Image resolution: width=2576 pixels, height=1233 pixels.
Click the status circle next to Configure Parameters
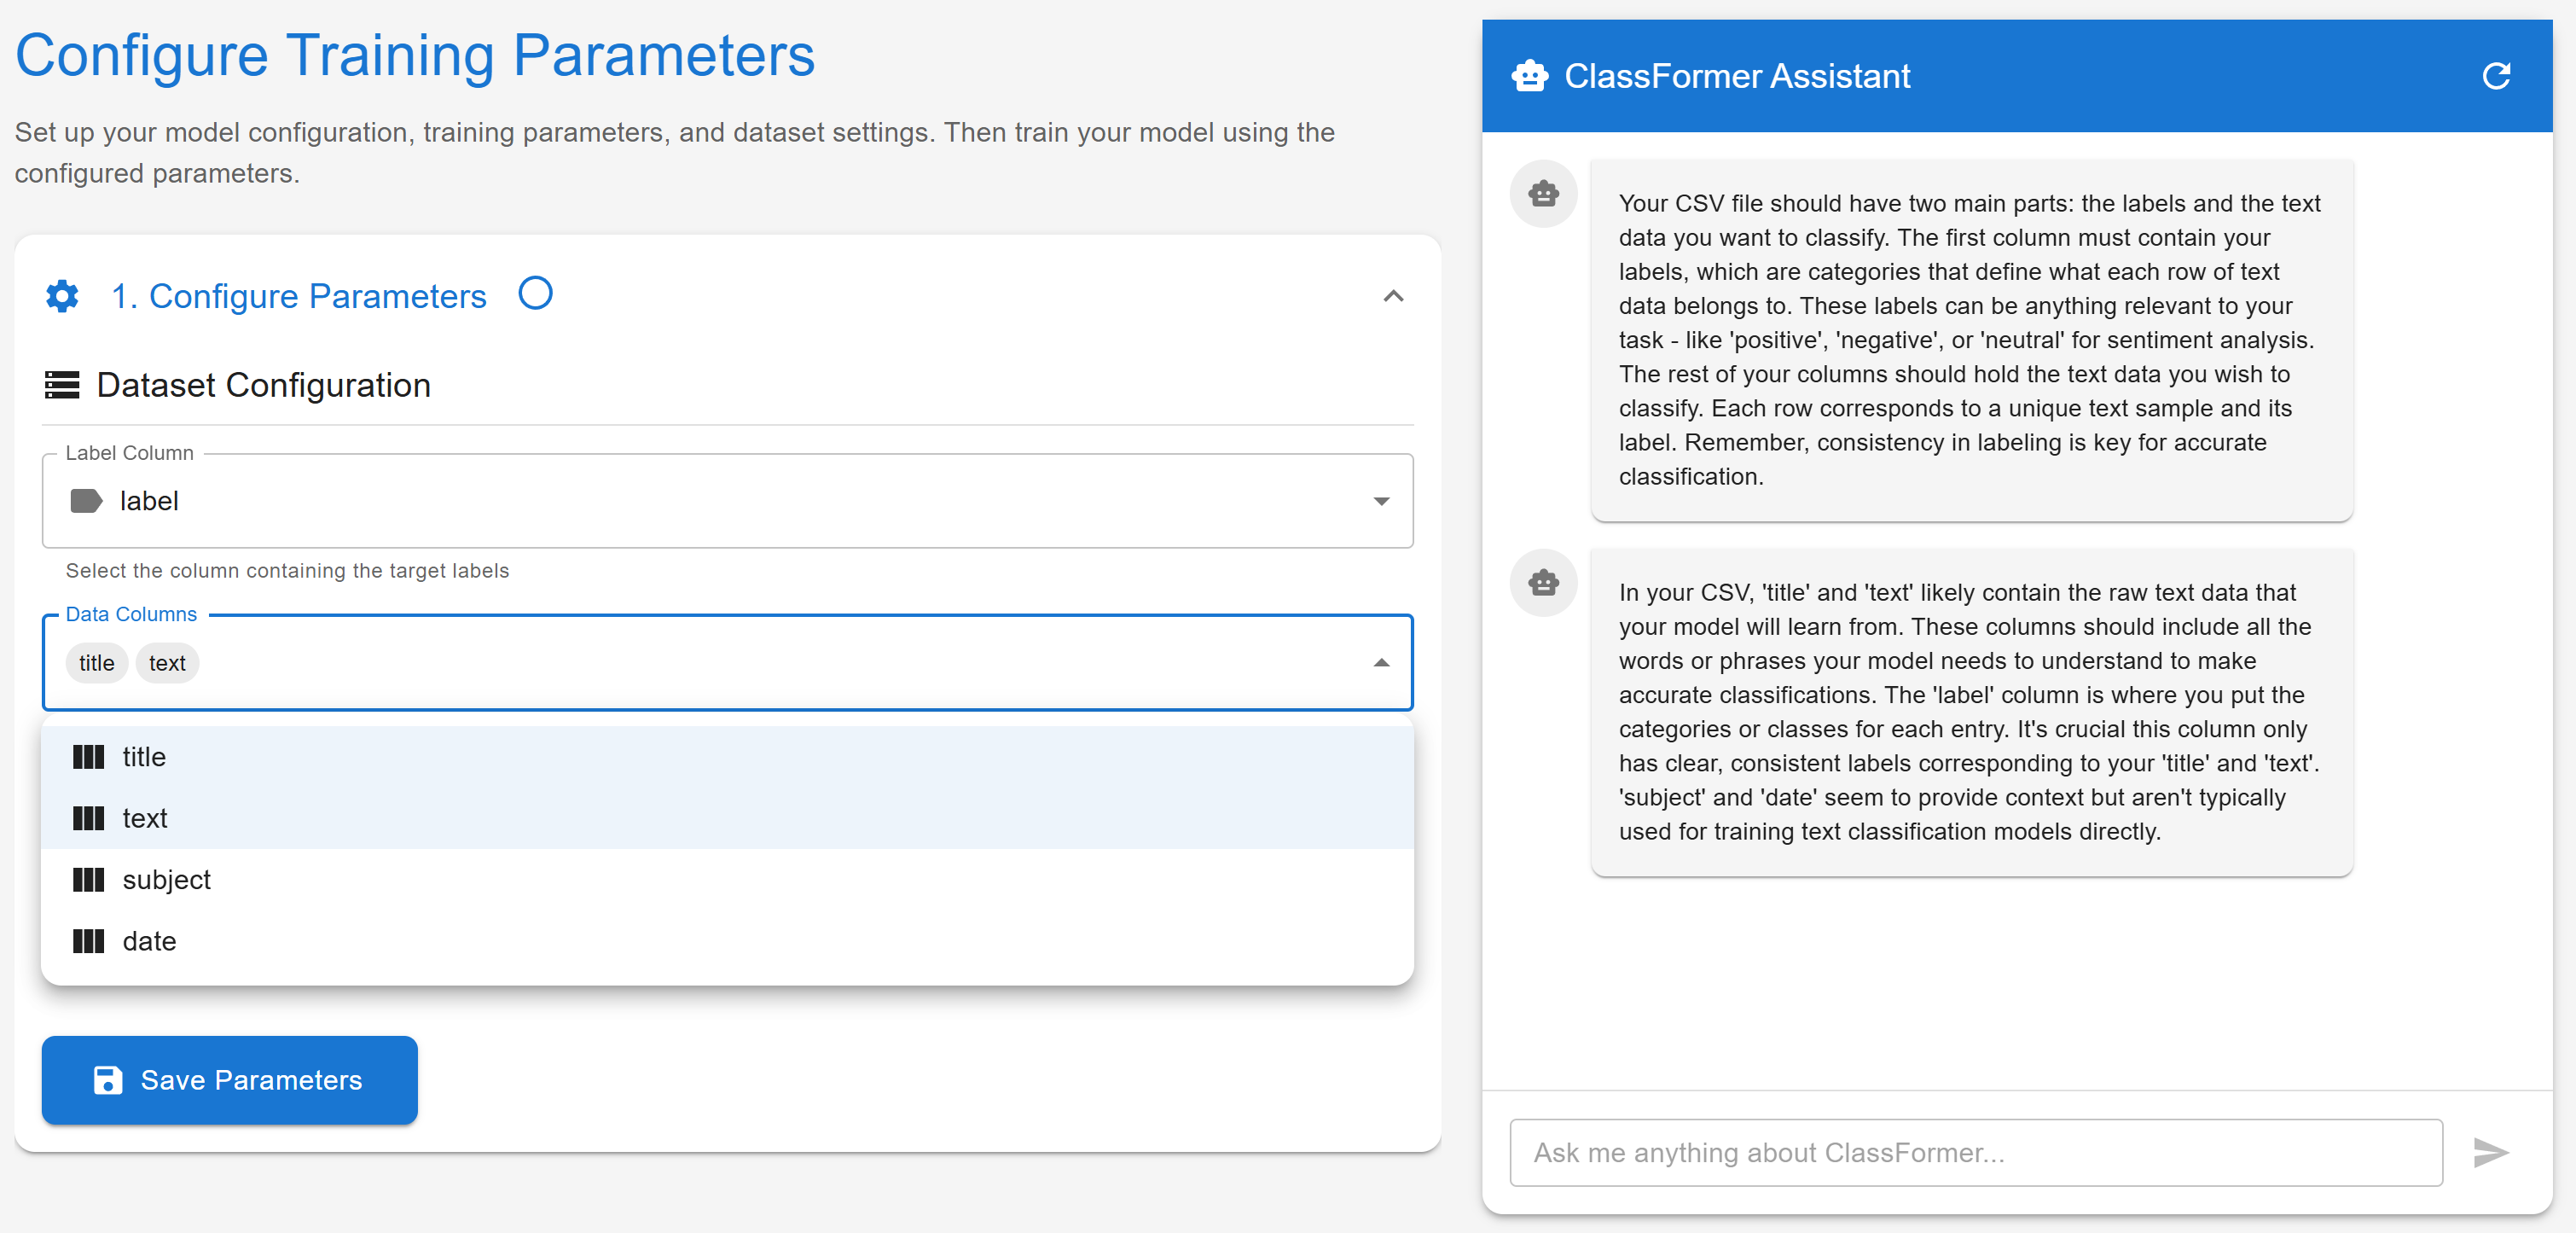coord(535,294)
